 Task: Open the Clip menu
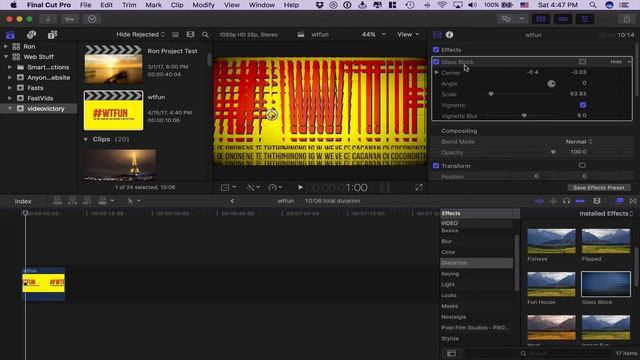(x=177, y=5)
